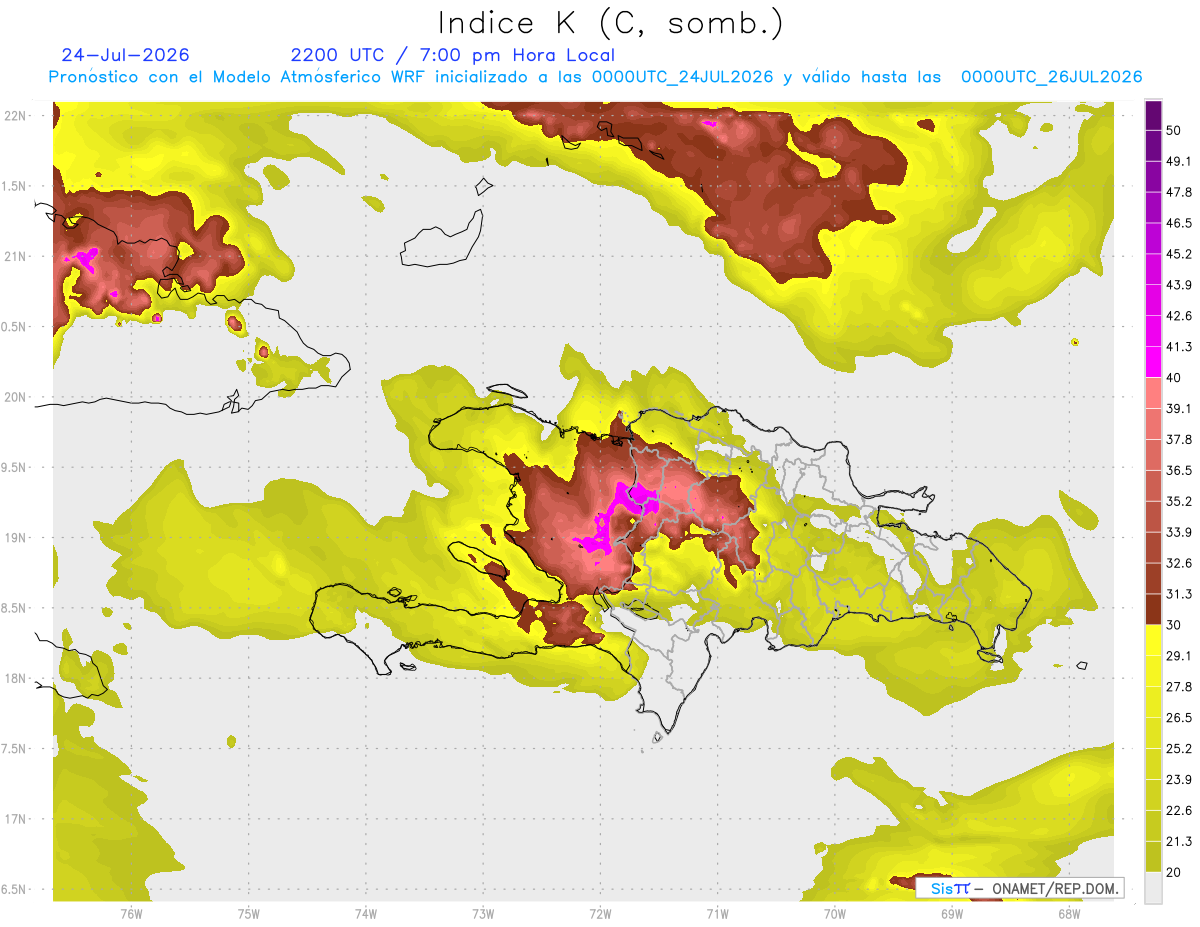Viewport: 1200px width, 927px height.
Task: Click the longitude axis label '69W'
Action: pyautogui.click(x=952, y=913)
